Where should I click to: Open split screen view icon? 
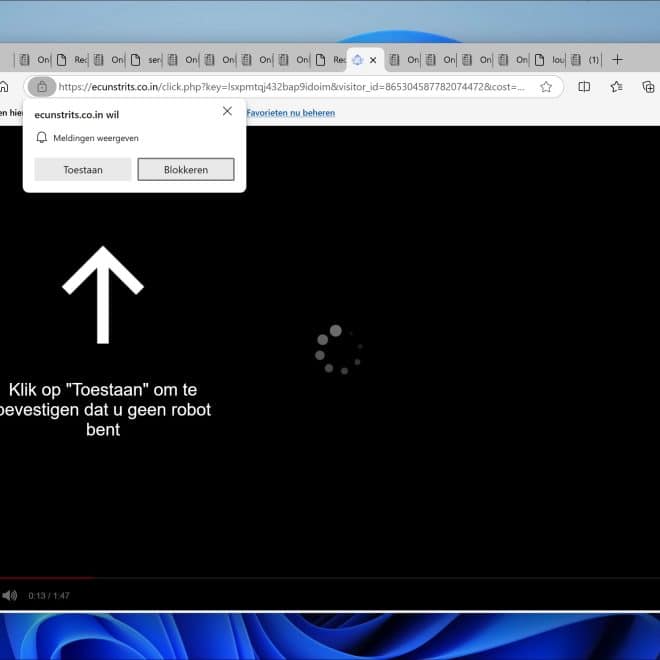click(x=585, y=87)
